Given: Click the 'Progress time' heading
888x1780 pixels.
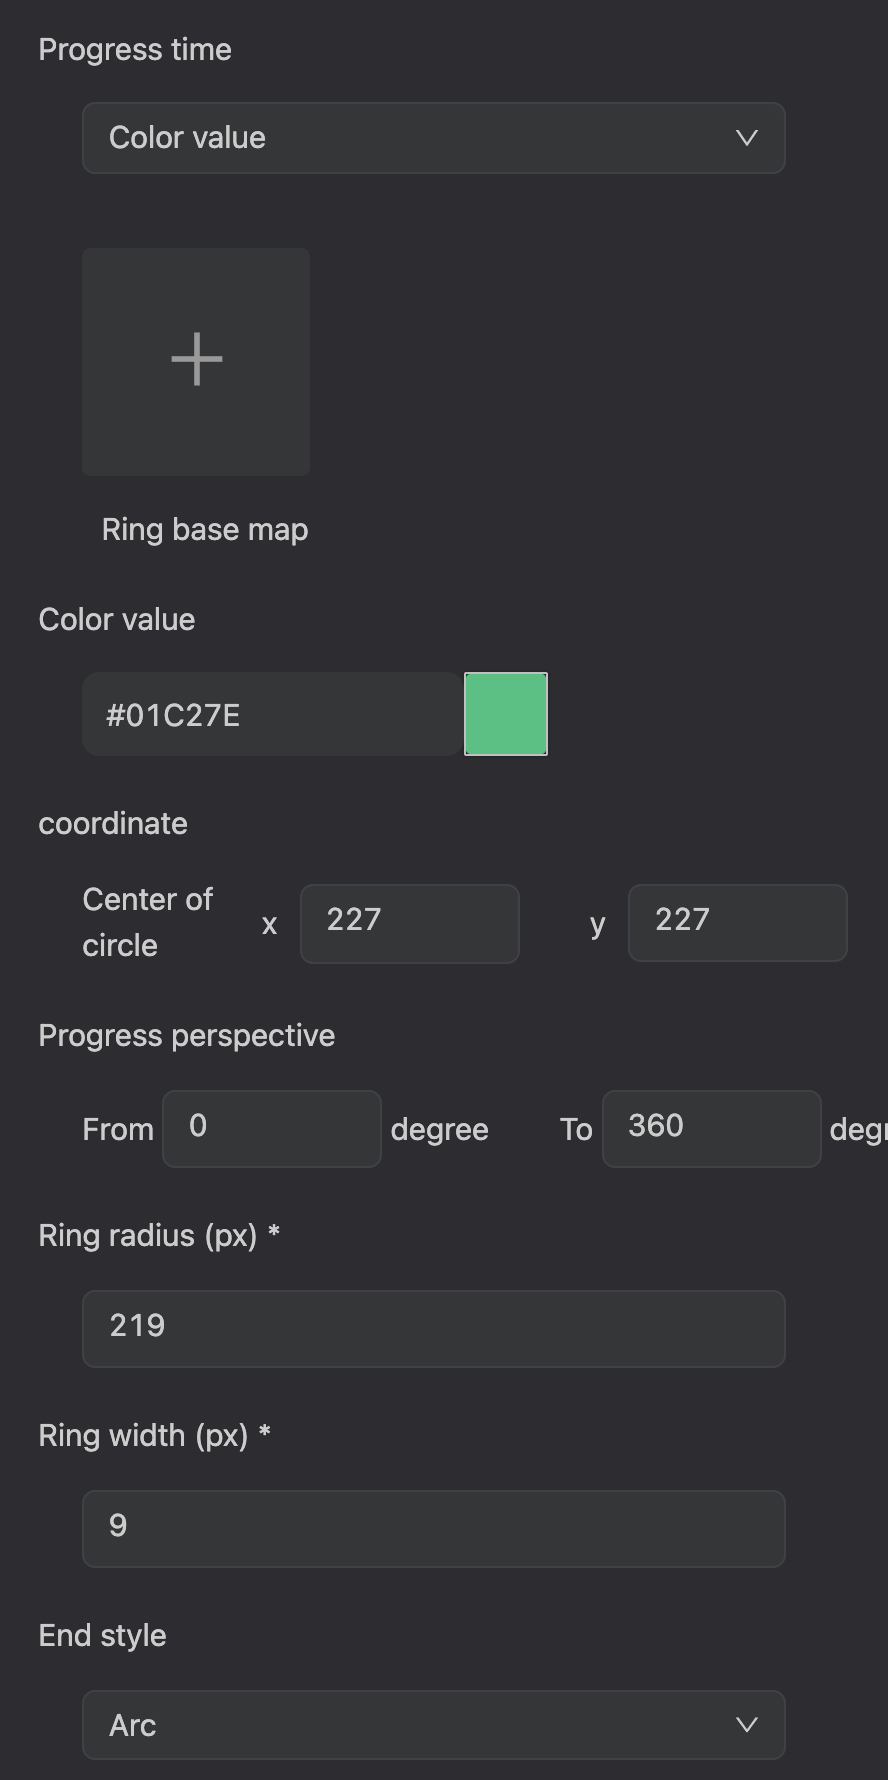Looking at the screenshot, I should (135, 50).
